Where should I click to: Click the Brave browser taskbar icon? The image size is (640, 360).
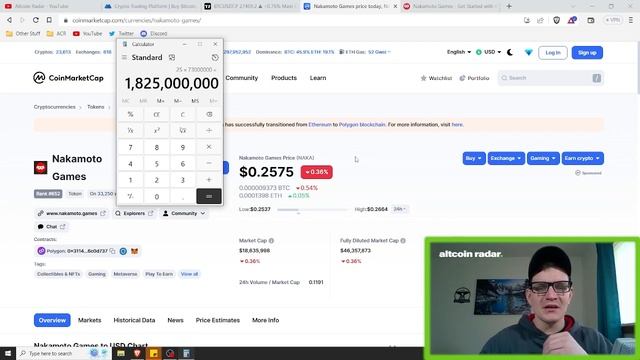tap(137, 353)
